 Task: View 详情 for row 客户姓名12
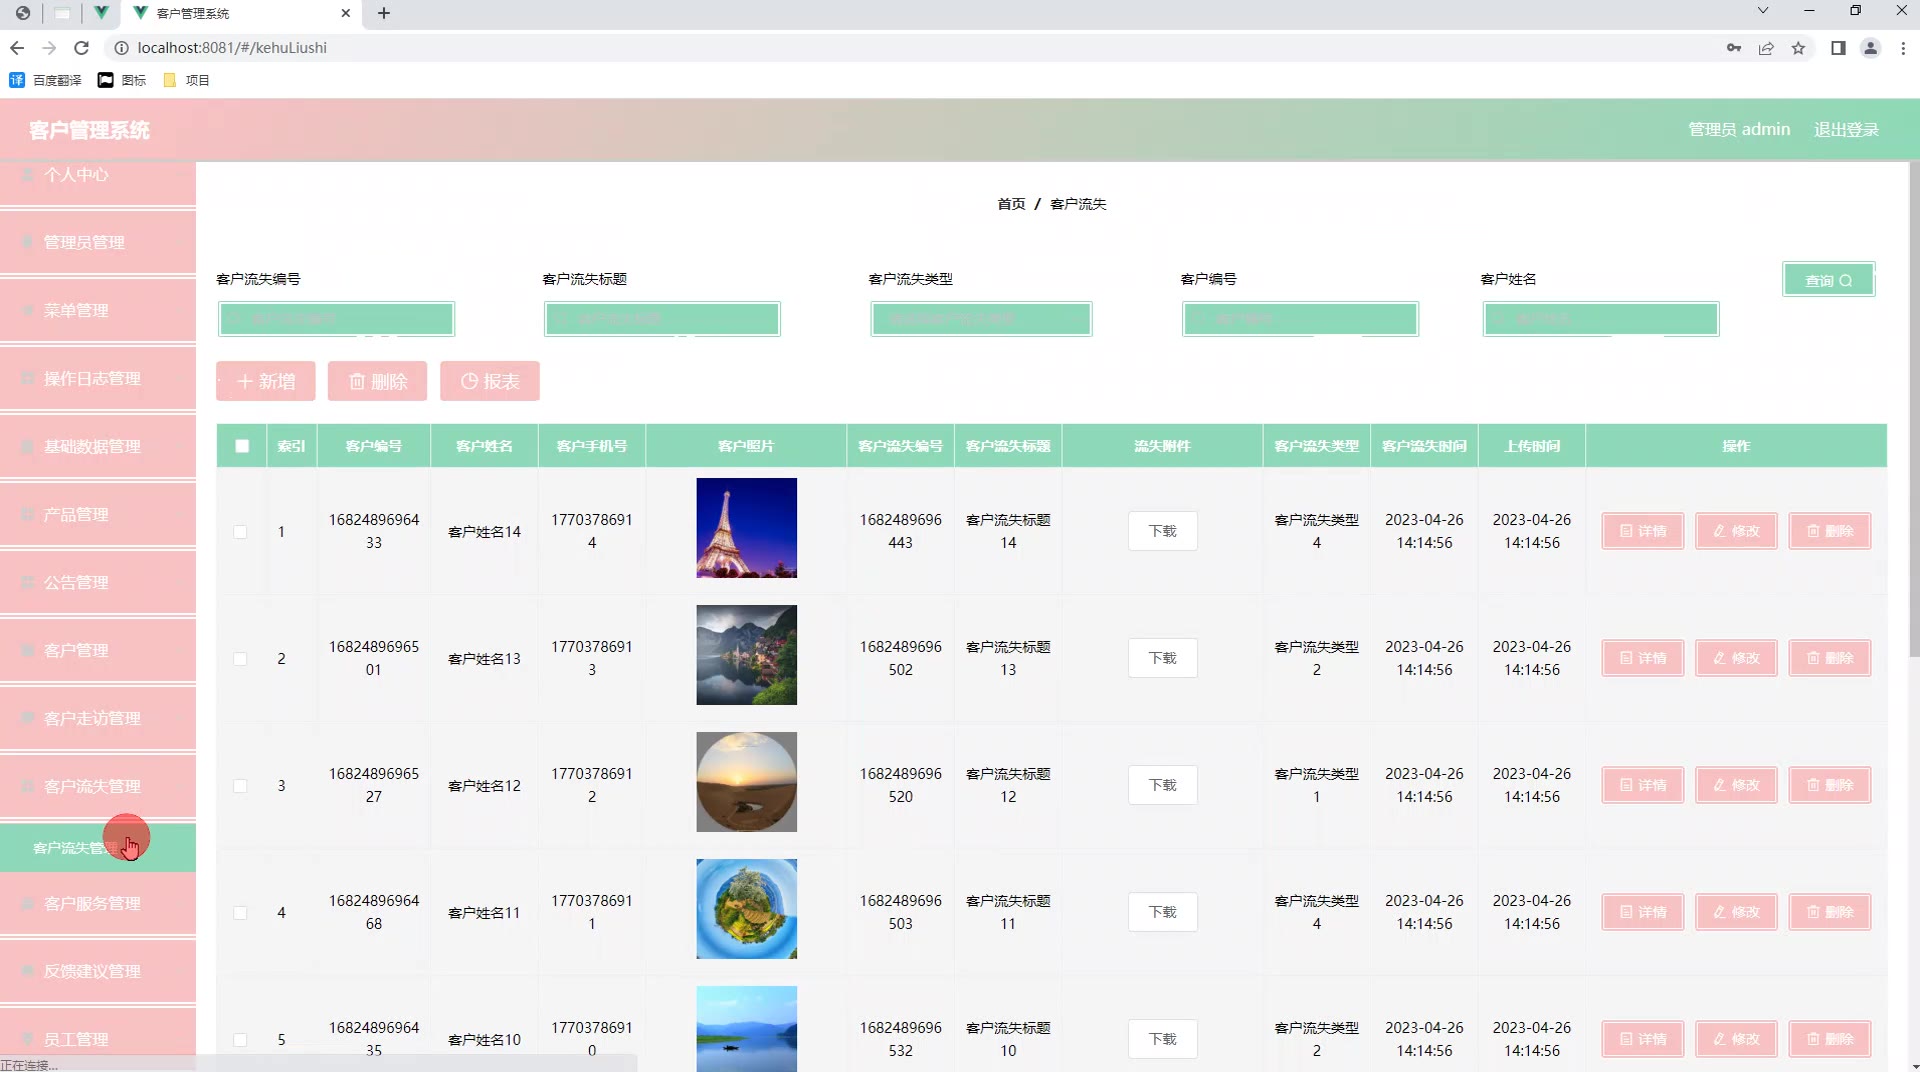click(1643, 785)
